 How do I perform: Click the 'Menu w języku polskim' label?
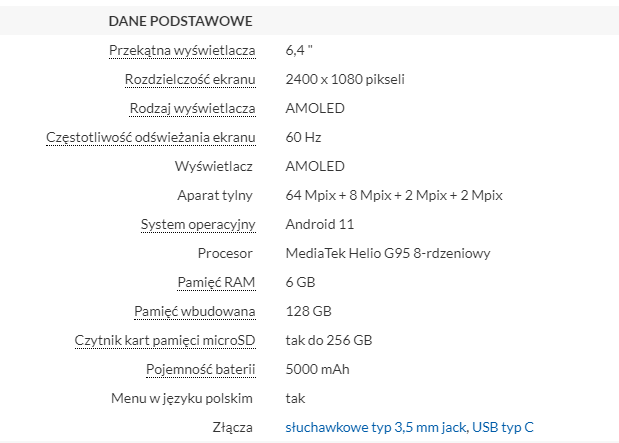(x=182, y=399)
